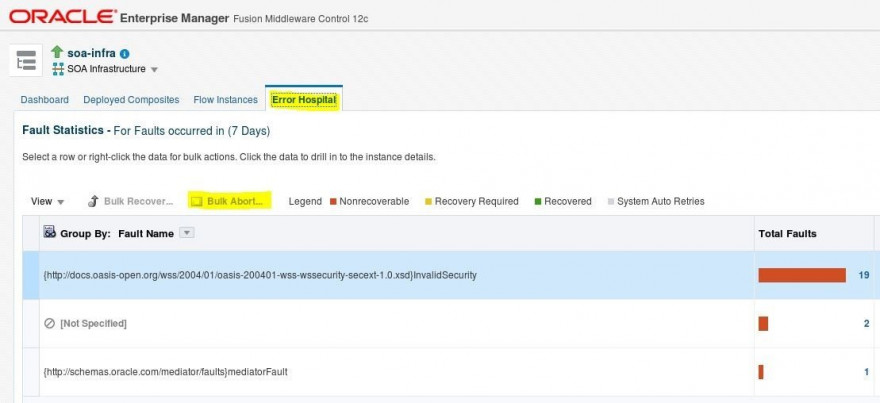Click the row selector of InvalidSecurity row
The image size is (880, 403).
[31, 275]
